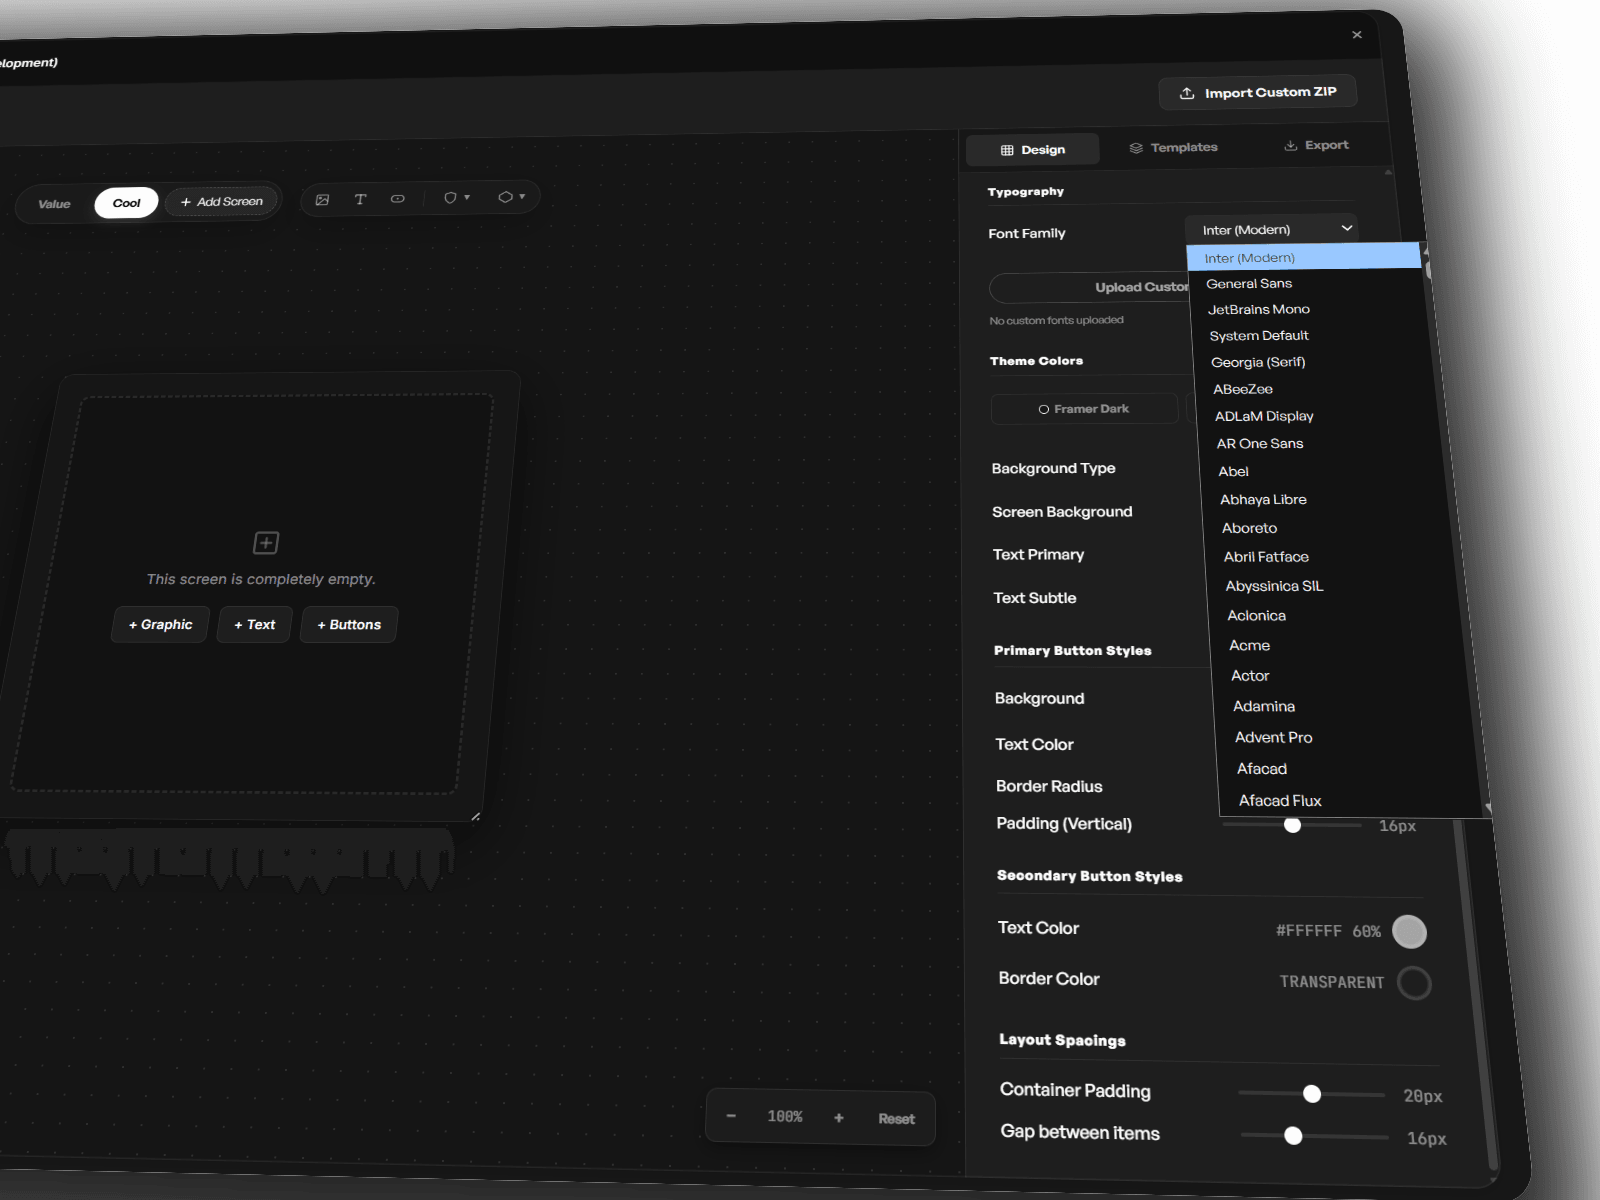This screenshot has height=1200, width=1600.
Task: Click the Container Padding slider handle
Action: click(x=1312, y=1094)
